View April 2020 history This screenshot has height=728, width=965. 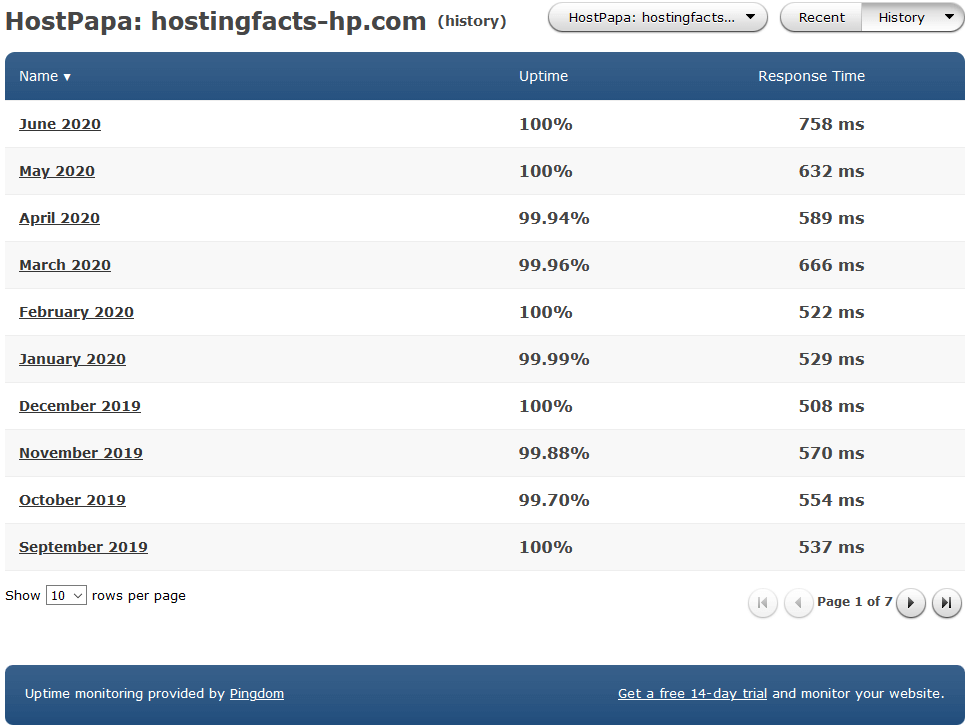(x=59, y=218)
